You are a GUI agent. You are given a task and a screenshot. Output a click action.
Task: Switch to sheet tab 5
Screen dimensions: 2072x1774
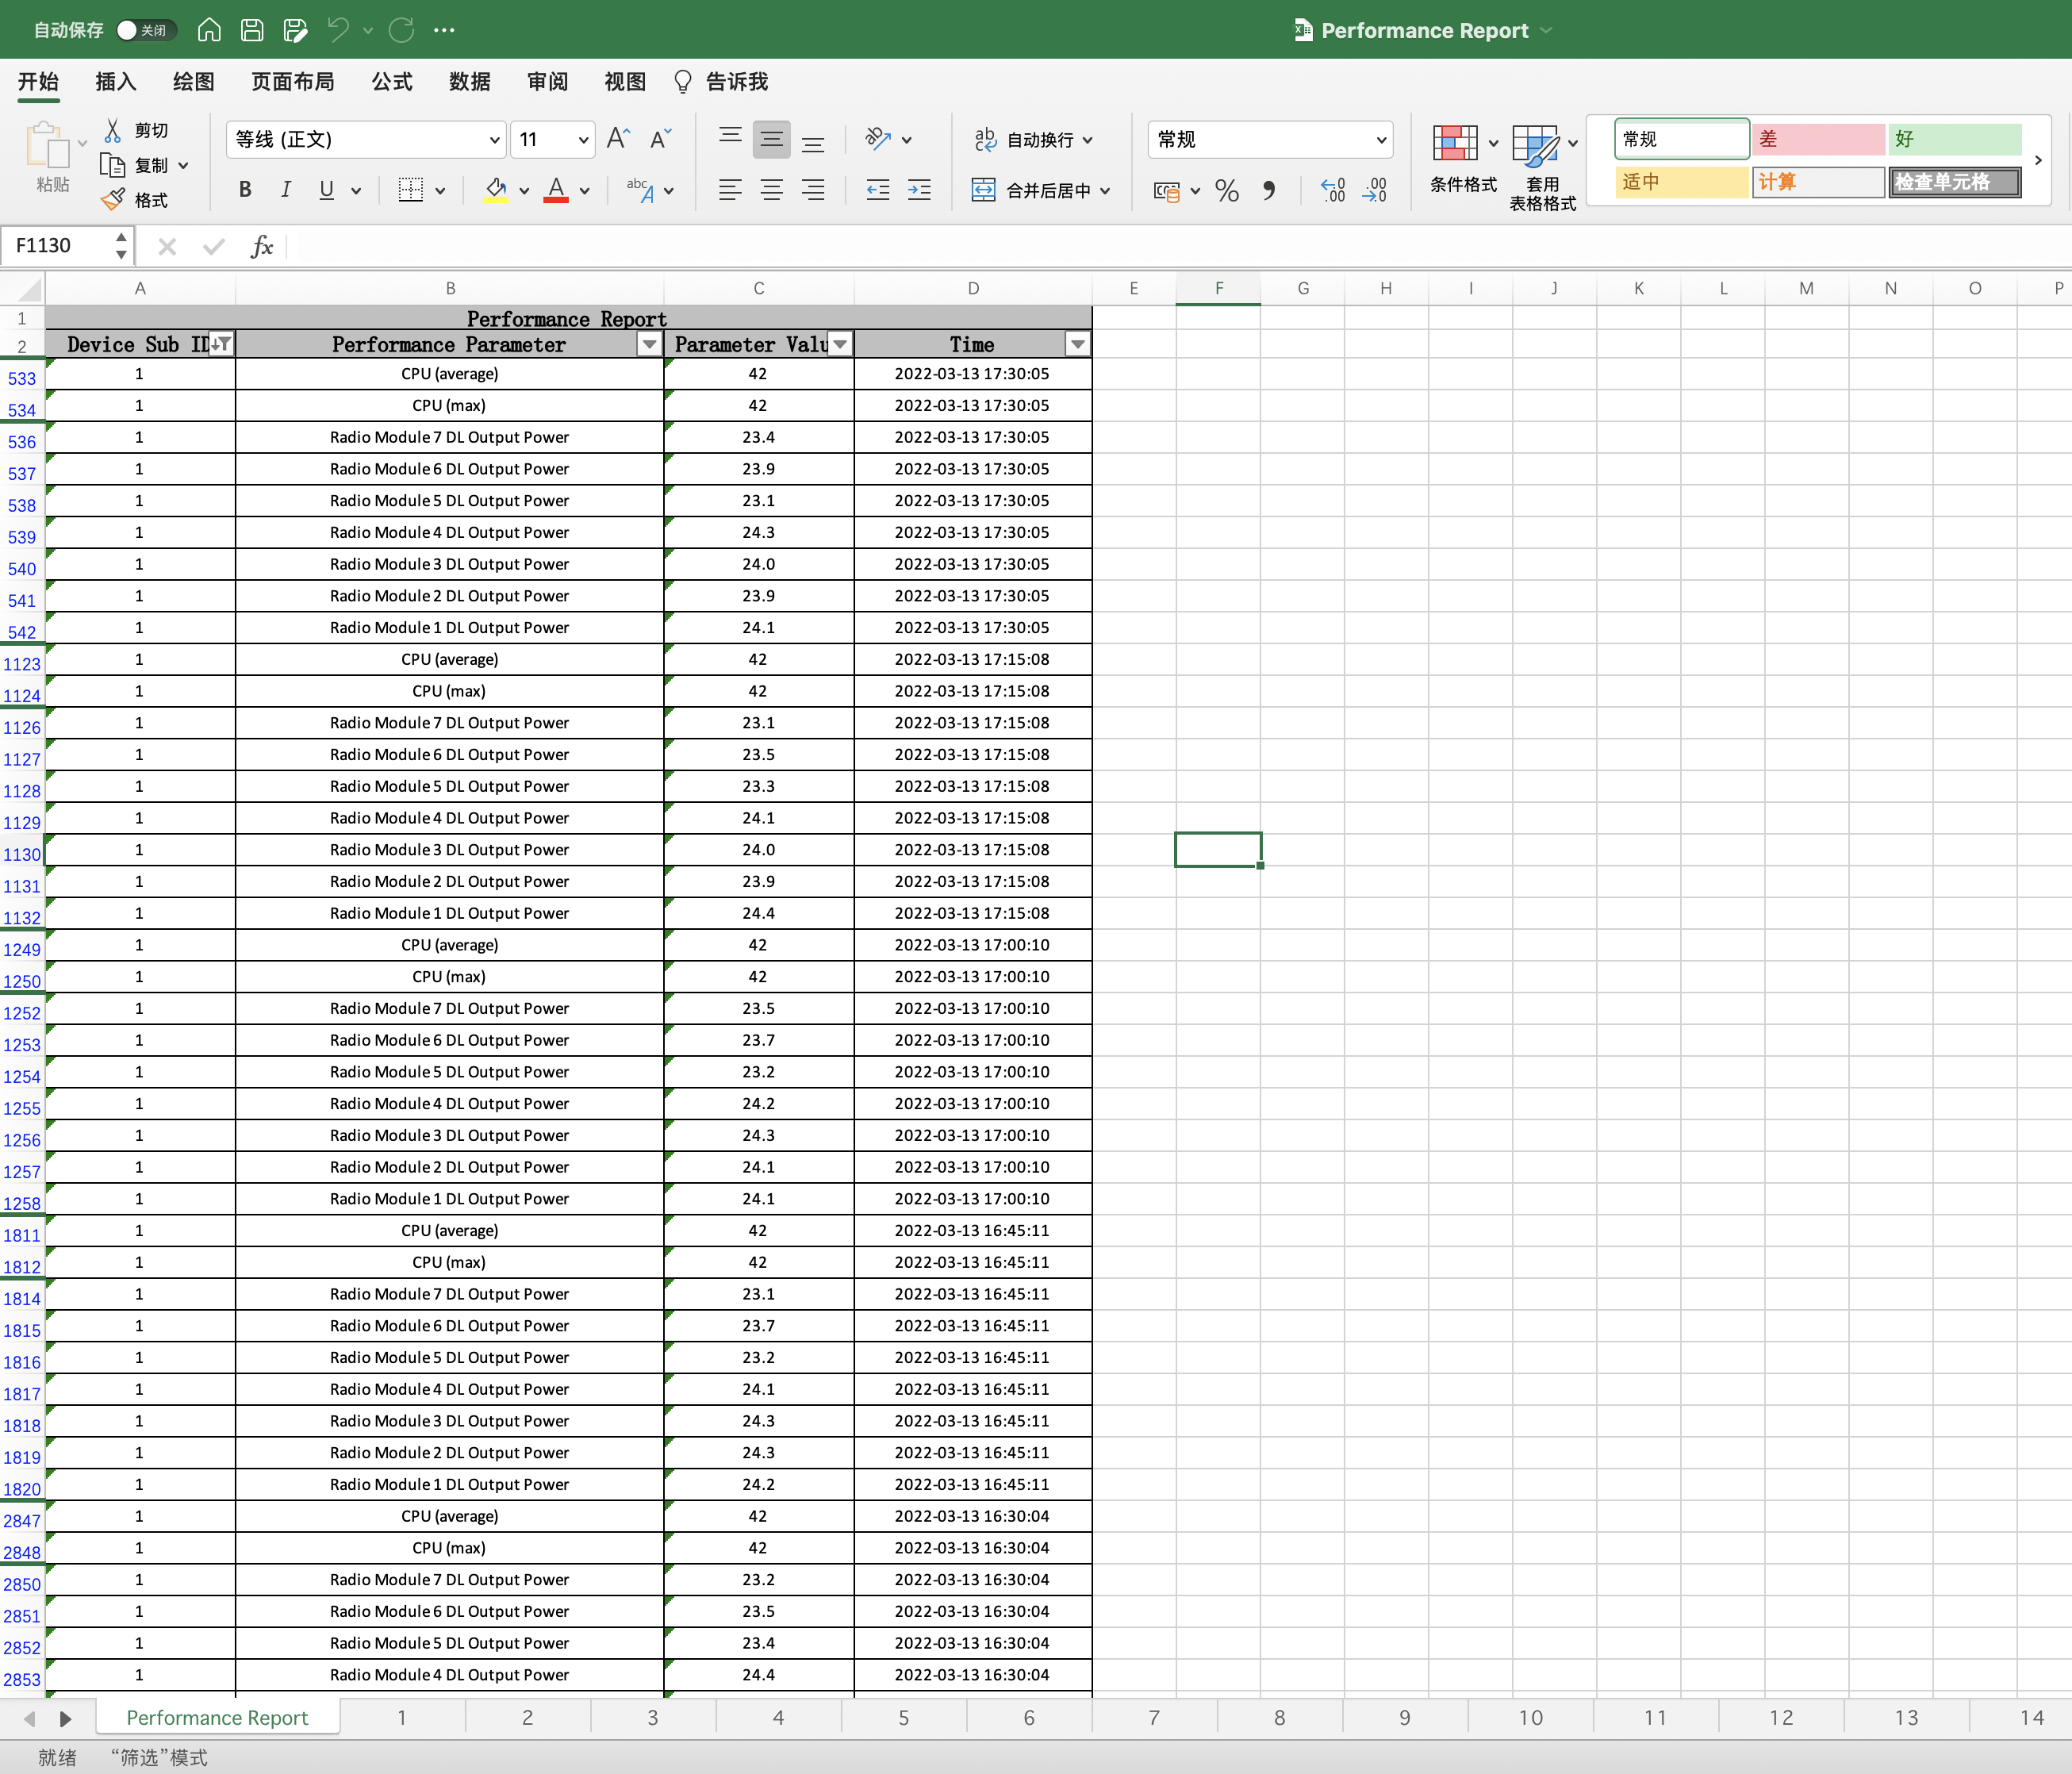[x=903, y=1717]
